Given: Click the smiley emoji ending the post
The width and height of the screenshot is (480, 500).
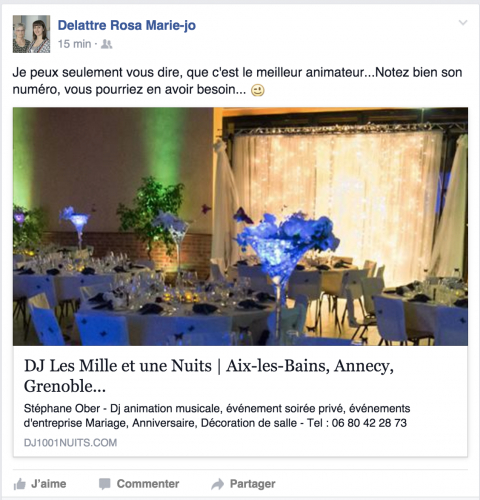Looking at the screenshot, I should 258,90.
